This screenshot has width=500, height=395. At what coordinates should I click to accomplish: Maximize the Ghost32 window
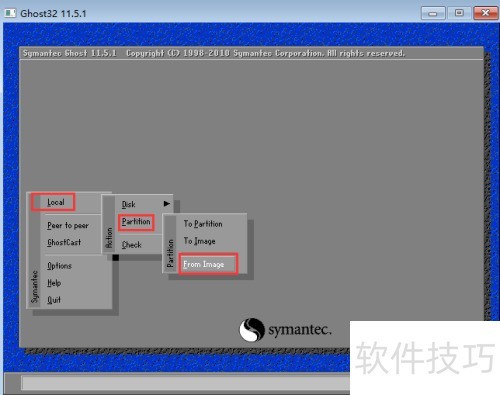click(x=459, y=13)
